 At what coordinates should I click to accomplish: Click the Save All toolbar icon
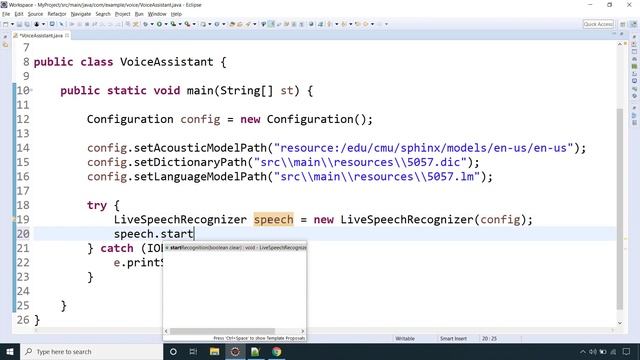[27, 24]
